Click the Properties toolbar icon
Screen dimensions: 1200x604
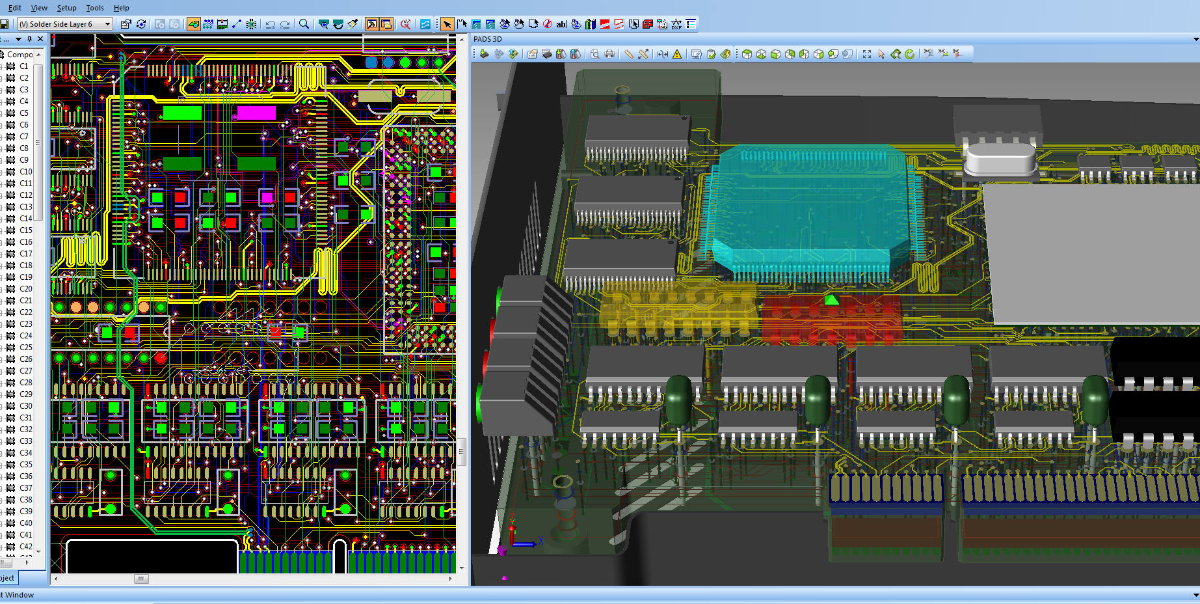pos(126,23)
